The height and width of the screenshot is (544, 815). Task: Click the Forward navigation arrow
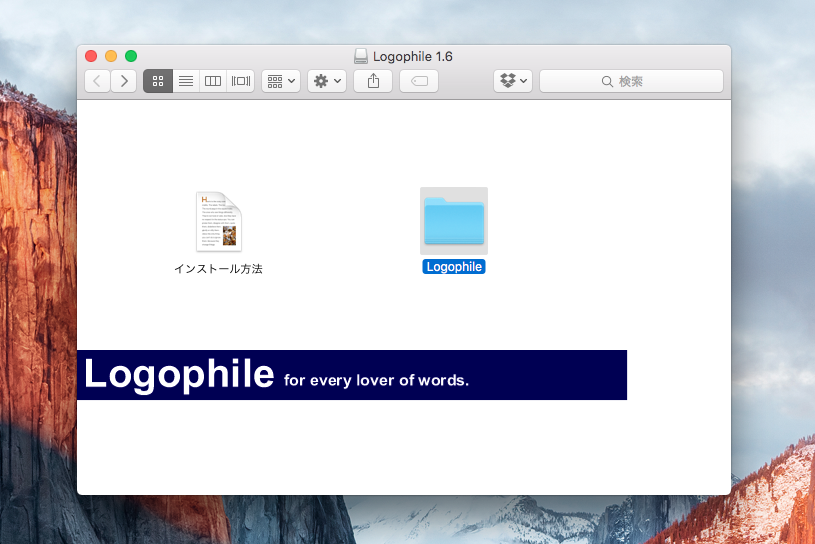coord(124,81)
